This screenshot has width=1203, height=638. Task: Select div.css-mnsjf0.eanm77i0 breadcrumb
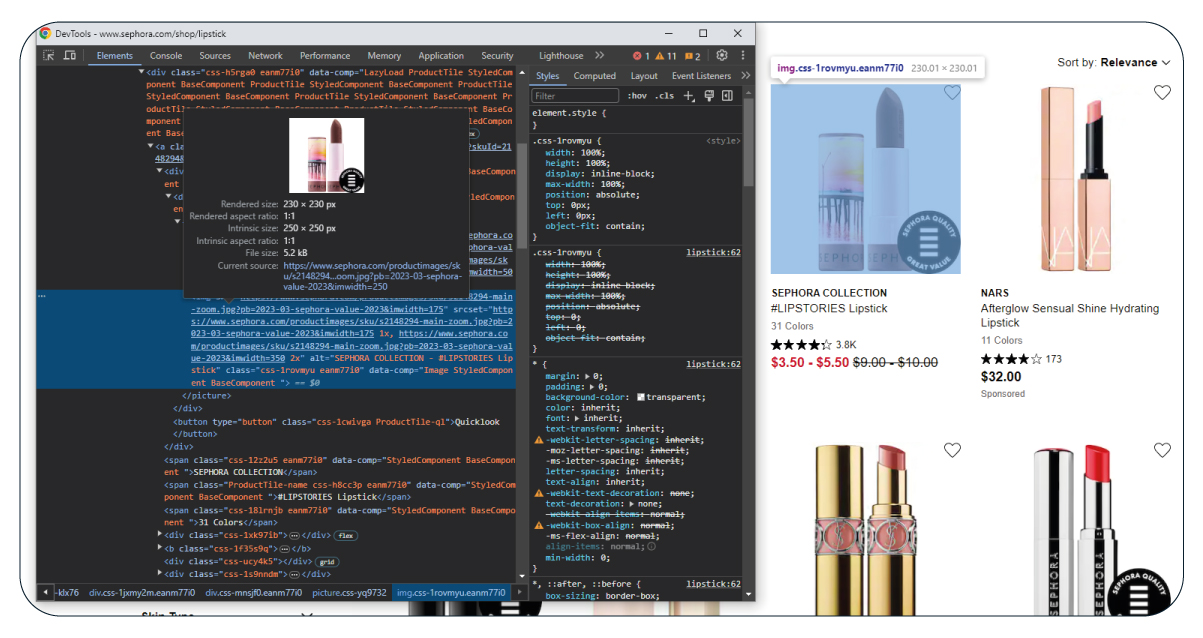coord(254,593)
